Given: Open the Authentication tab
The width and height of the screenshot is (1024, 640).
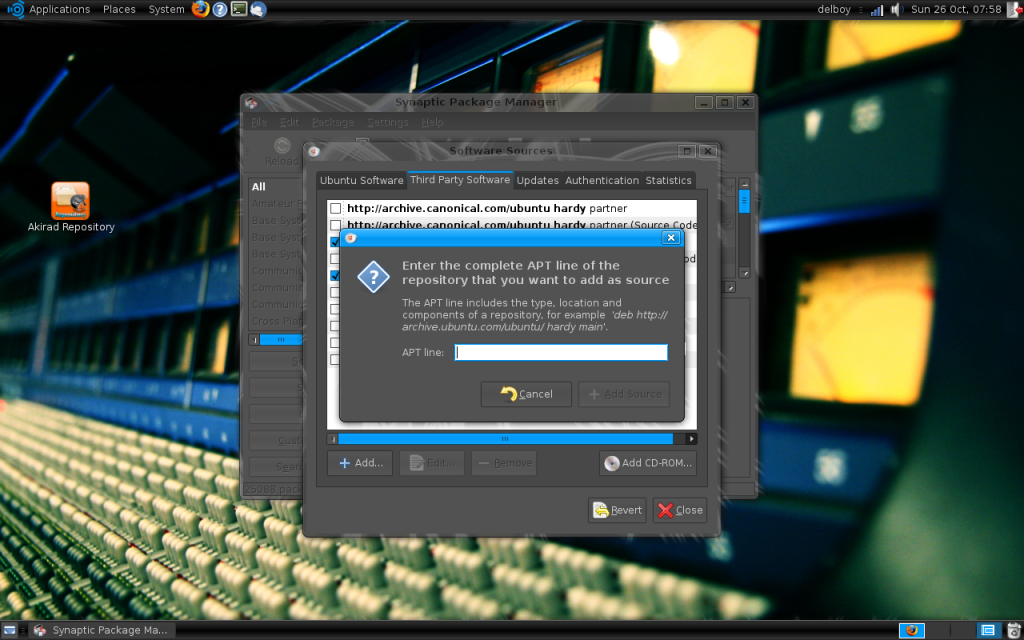Looking at the screenshot, I should coord(602,180).
